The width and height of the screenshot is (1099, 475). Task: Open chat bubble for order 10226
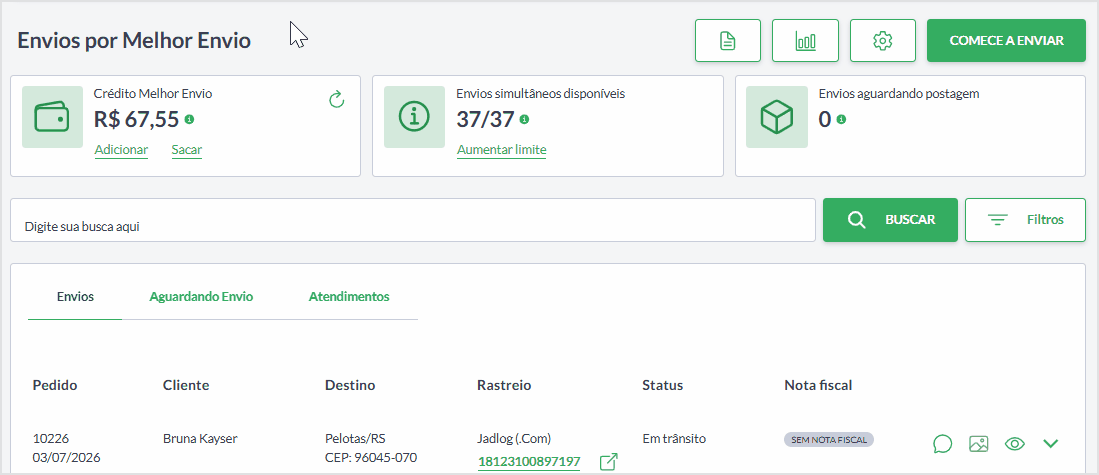coord(943,443)
